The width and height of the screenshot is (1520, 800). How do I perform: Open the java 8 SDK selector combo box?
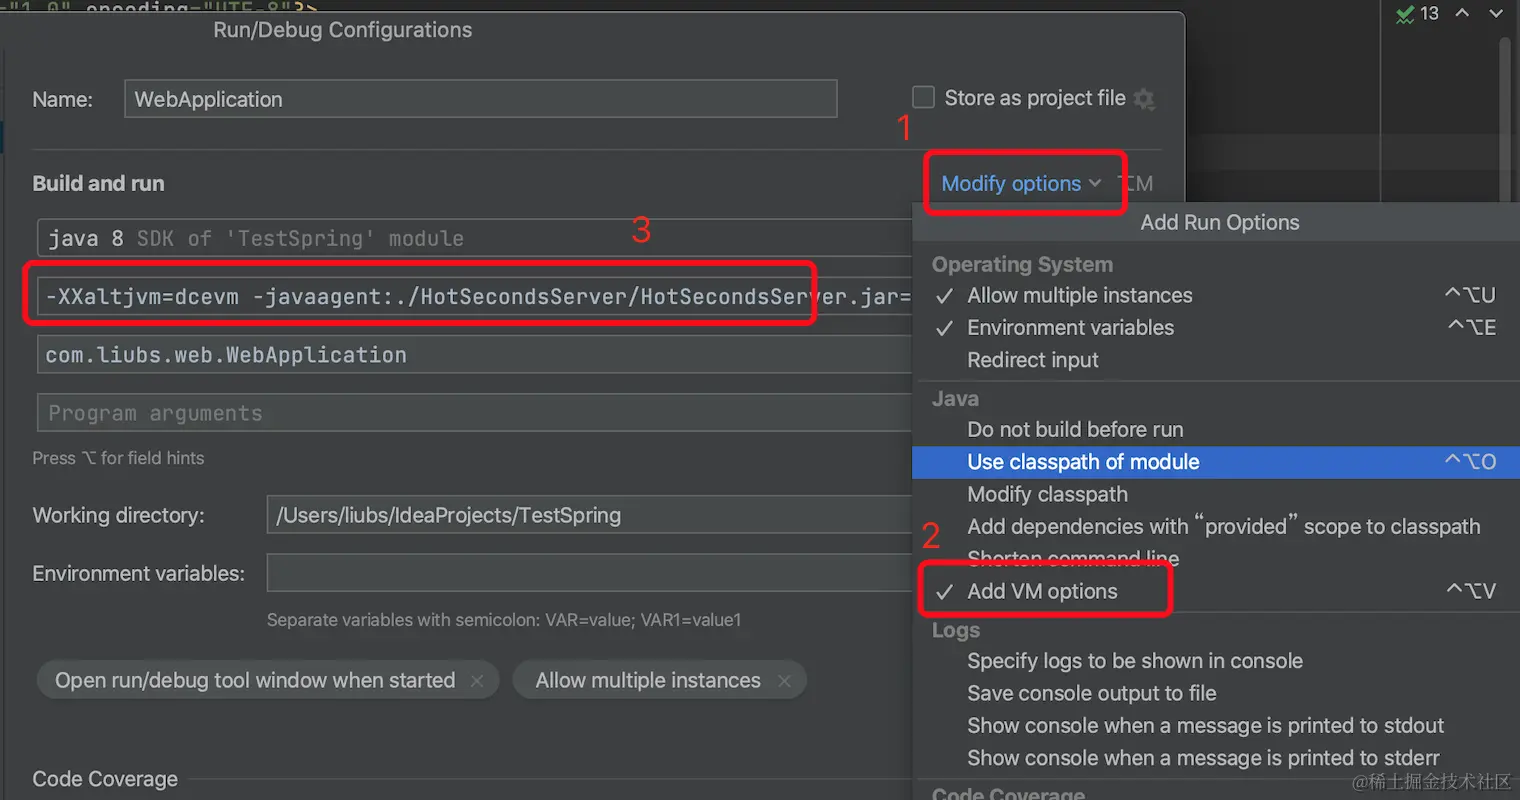click(x=470, y=239)
